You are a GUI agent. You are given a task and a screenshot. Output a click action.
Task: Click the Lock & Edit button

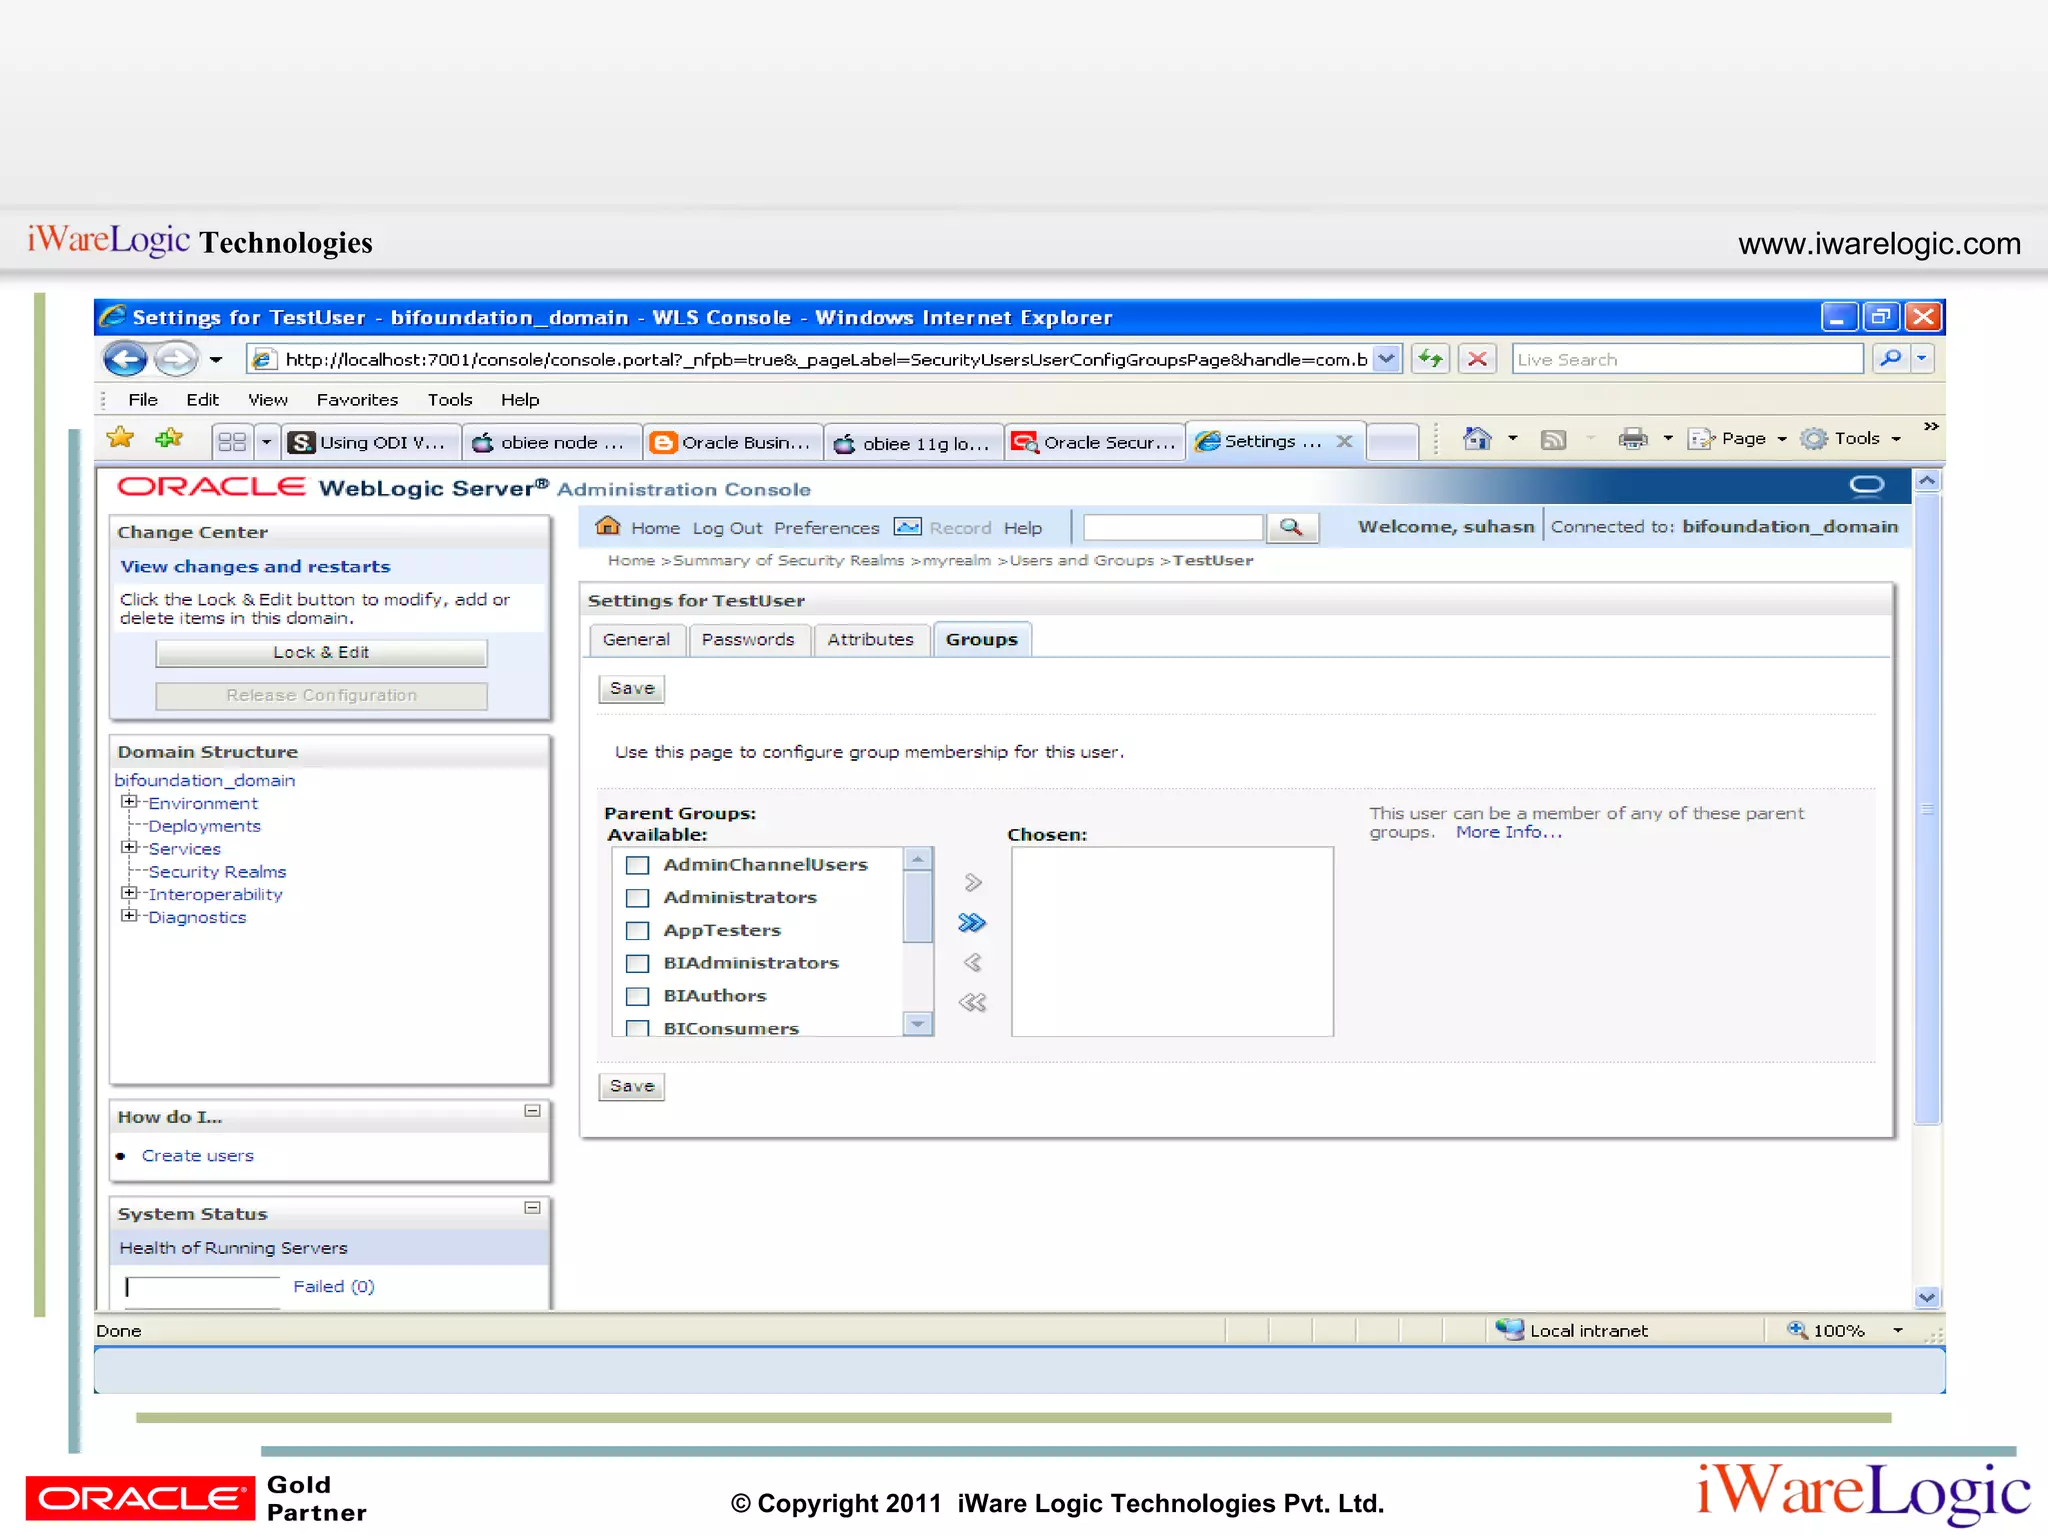click(321, 653)
